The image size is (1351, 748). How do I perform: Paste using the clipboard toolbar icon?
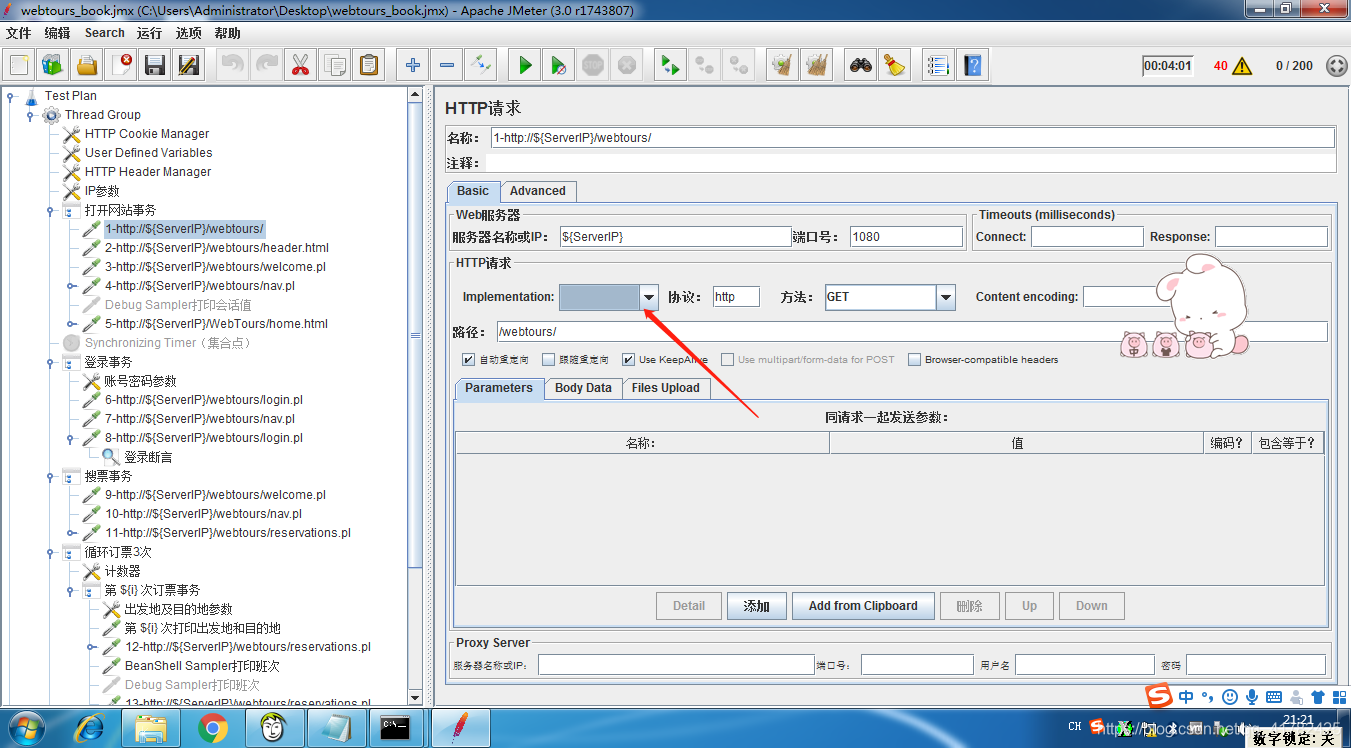(x=369, y=66)
